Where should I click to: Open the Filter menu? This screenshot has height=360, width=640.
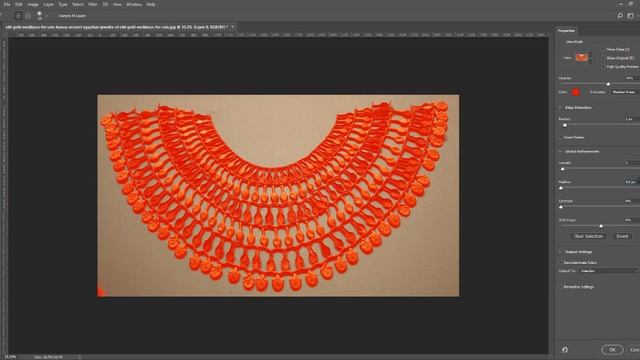pyautogui.click(x=93, y=4)
